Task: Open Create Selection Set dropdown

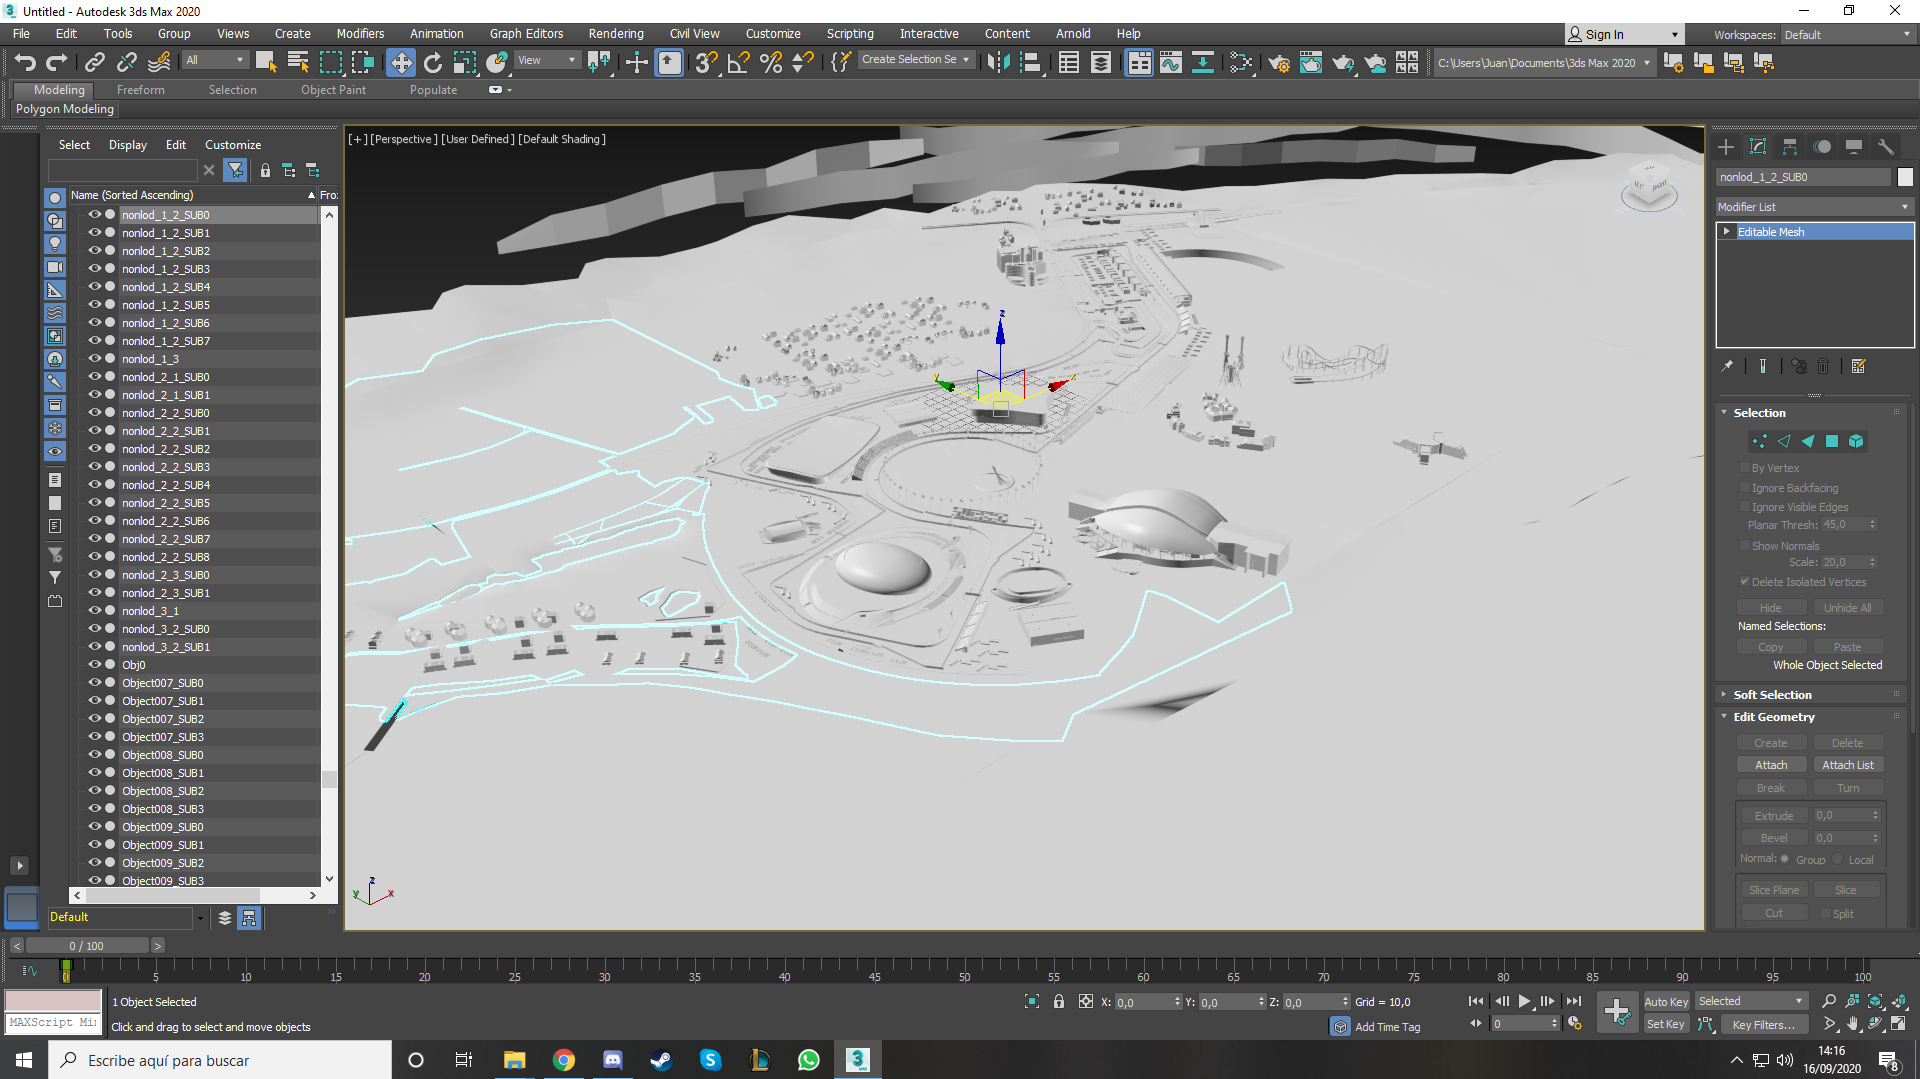Action: tap(916, 60)
